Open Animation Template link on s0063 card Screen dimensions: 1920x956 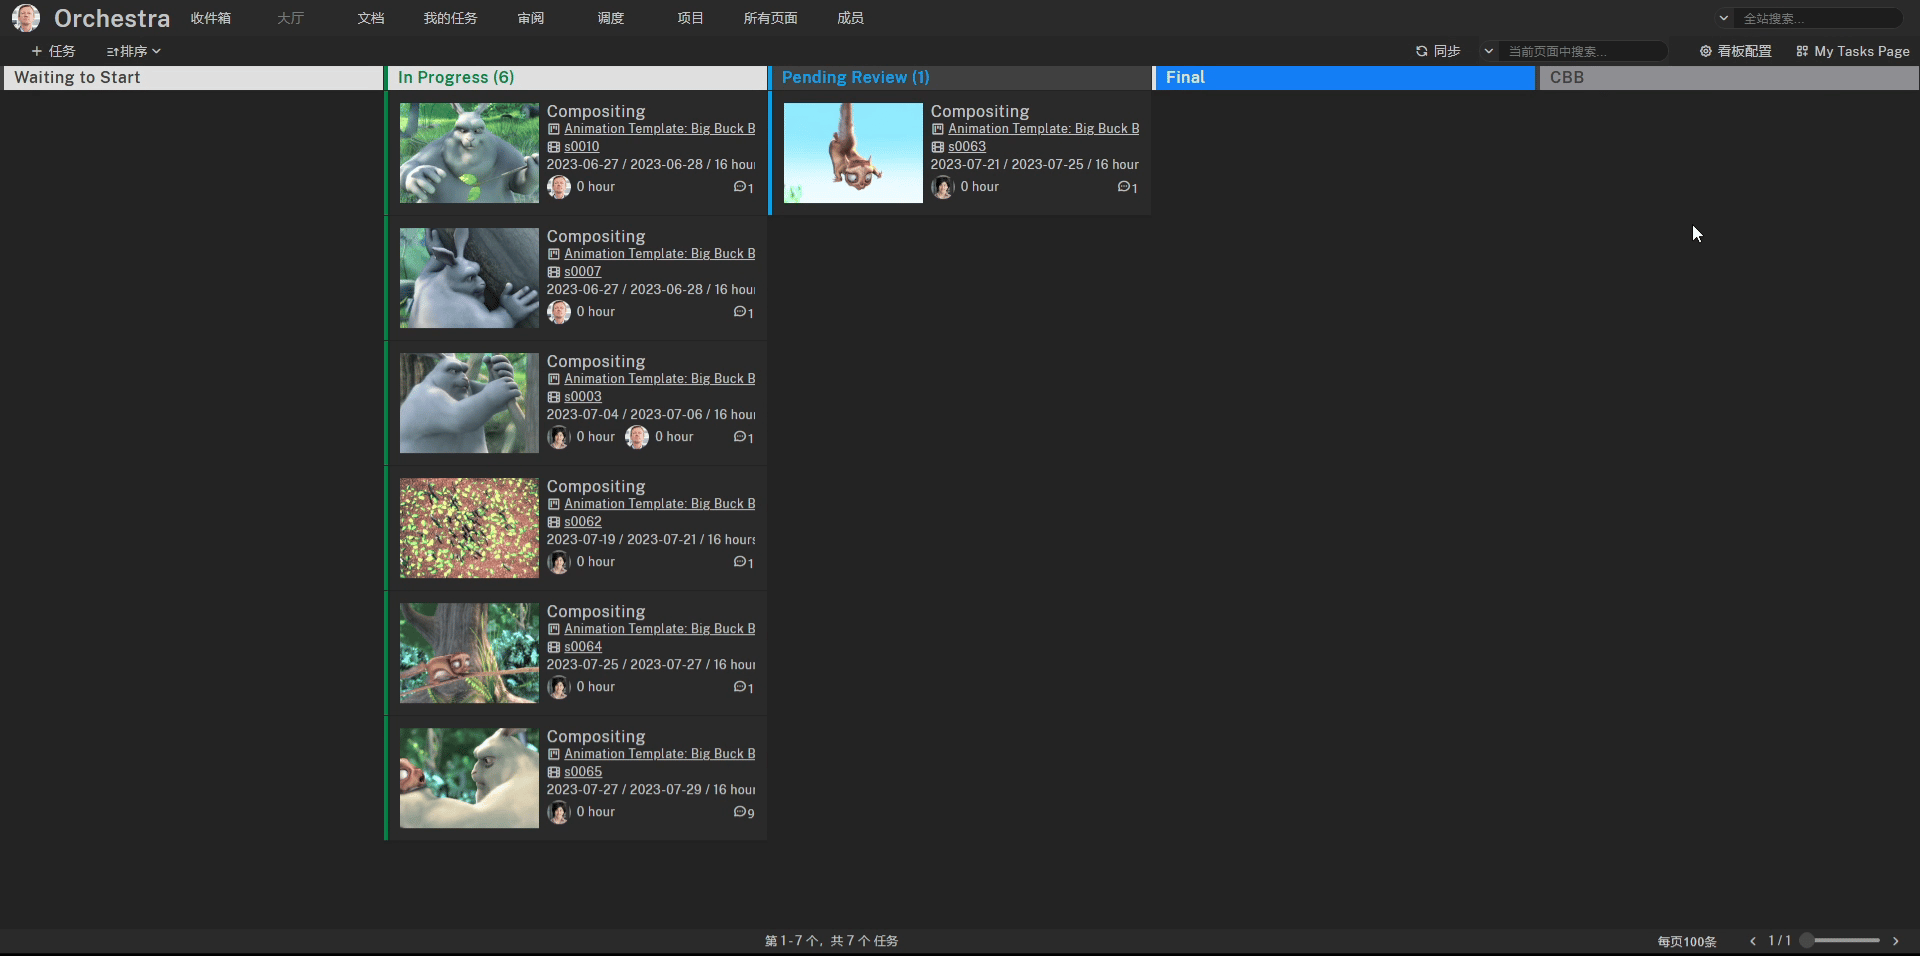tap(1044, 129)
